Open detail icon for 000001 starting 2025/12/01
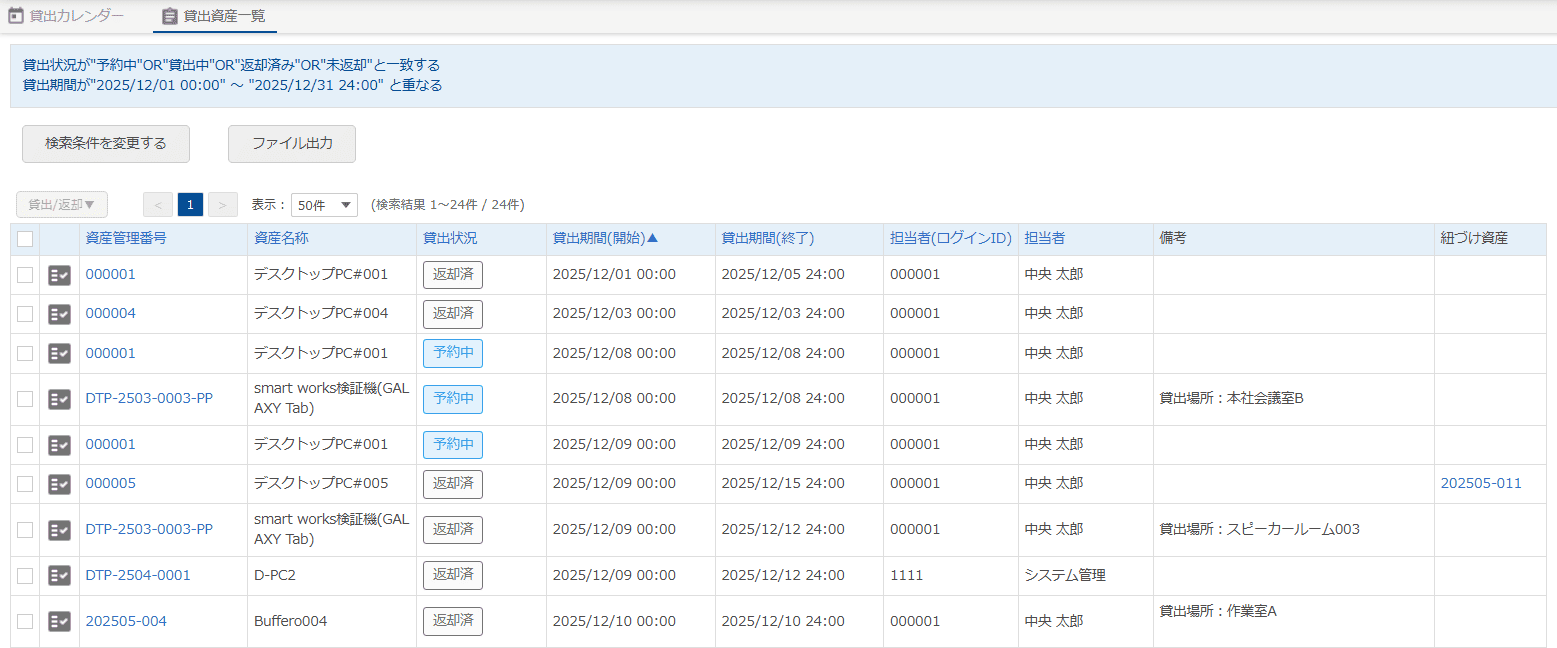 click(x=59, y=275)
